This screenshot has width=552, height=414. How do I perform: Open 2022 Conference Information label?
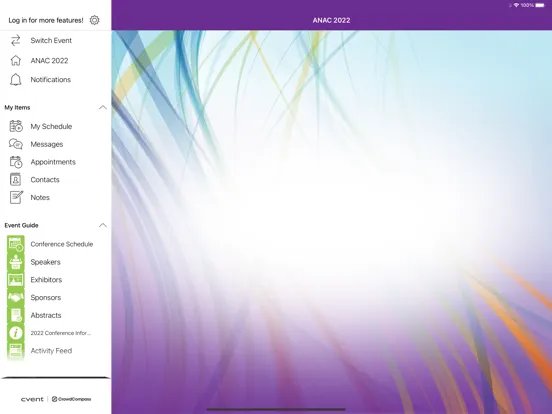click(61, 333)
